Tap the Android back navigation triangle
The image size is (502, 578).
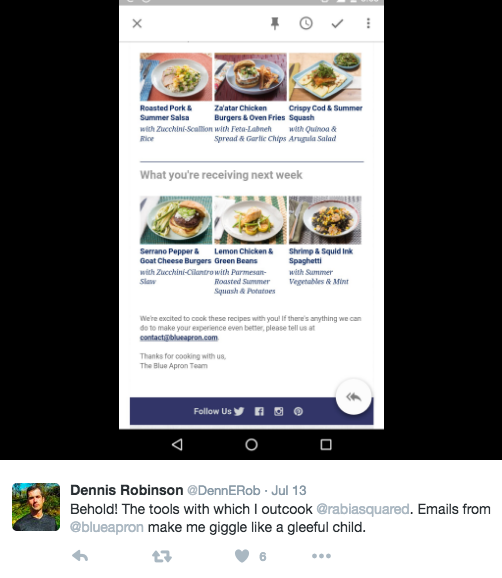(x=177, y=444)
